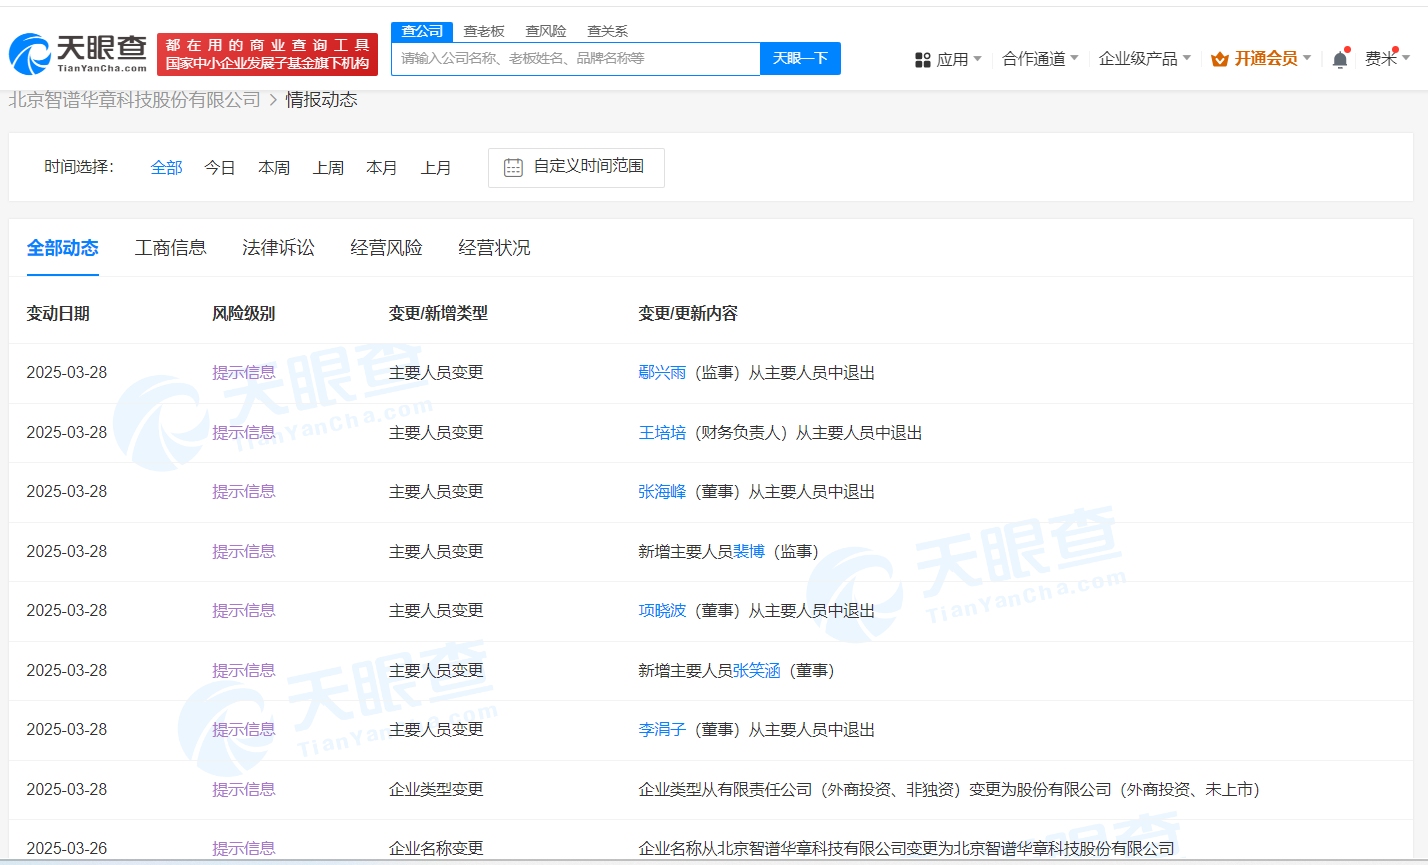1428x865 pixels.
Task: Switch to the 法律诉讼 tab
Action: tap(278, 248)
